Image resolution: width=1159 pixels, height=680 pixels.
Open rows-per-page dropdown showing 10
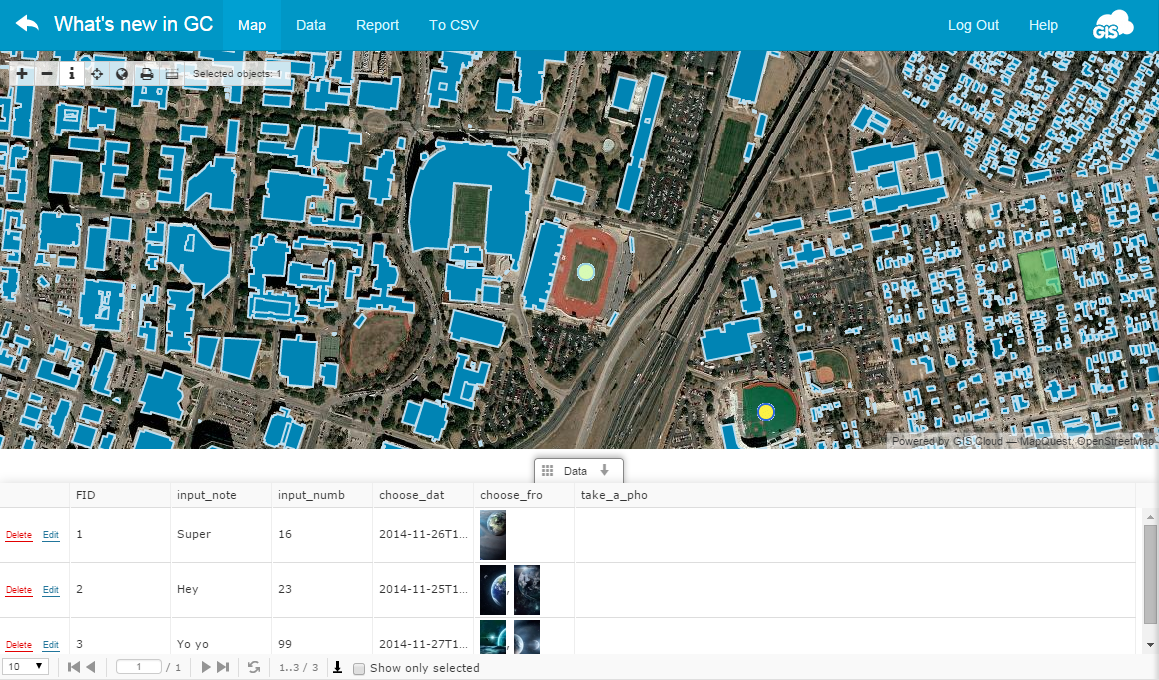pos(26,666)
